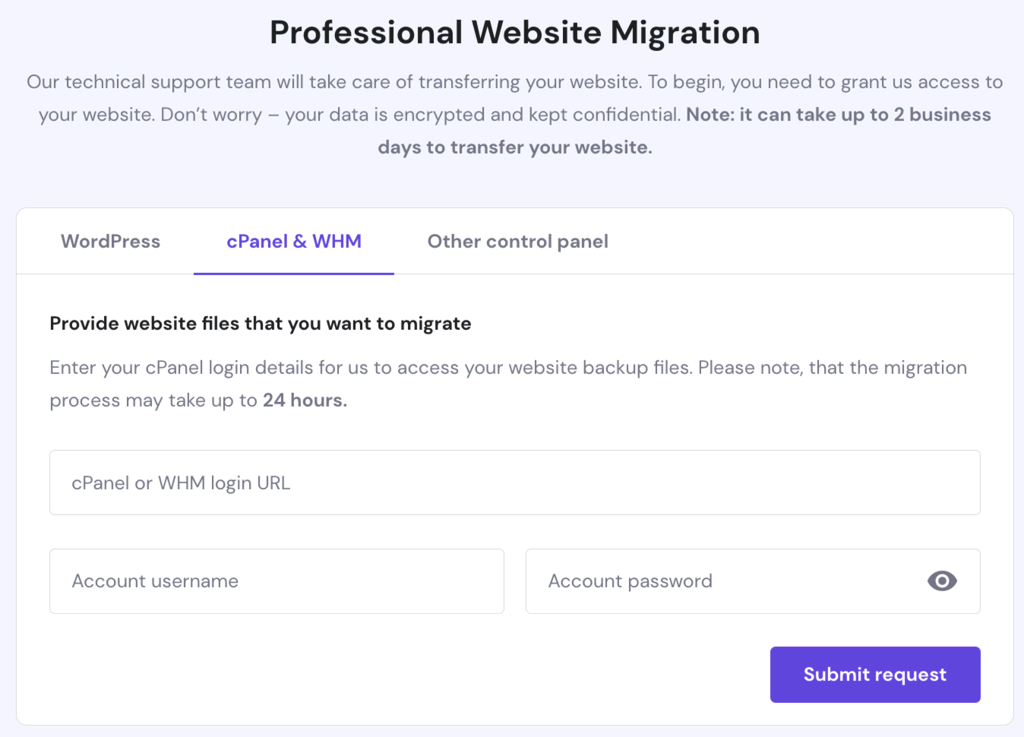Click the underline beneath cPanel & WHM tab
Screen dimensions: 1024x737
[x=294, y=273]
